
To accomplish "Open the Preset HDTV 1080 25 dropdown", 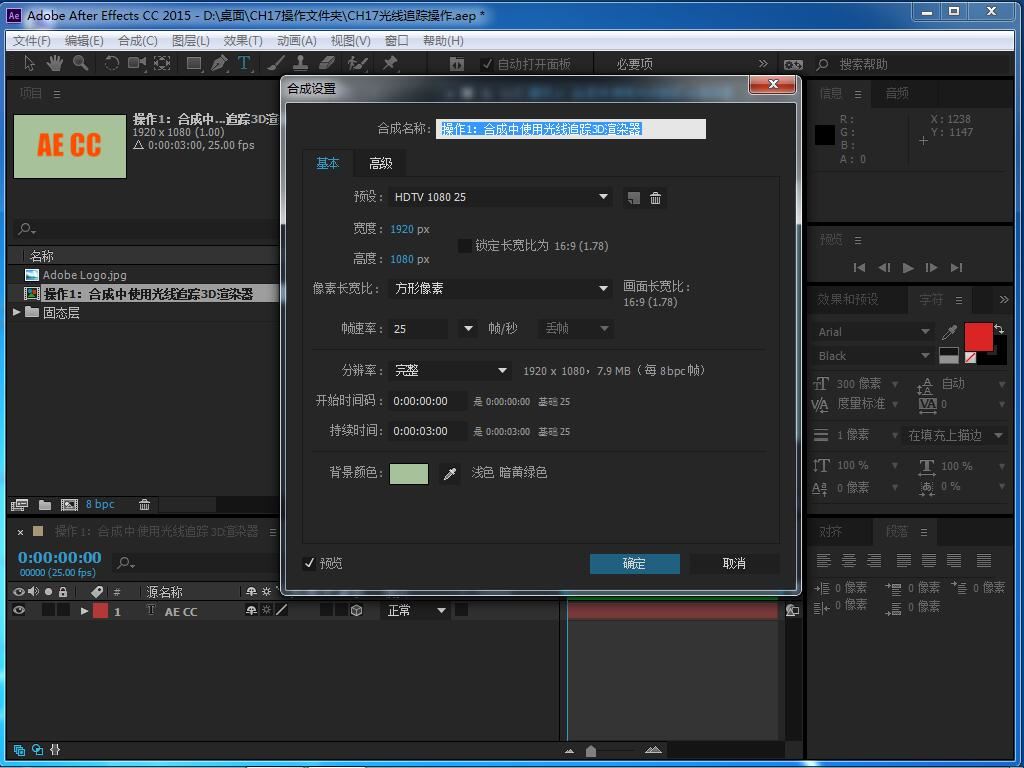I will (500, 197).
